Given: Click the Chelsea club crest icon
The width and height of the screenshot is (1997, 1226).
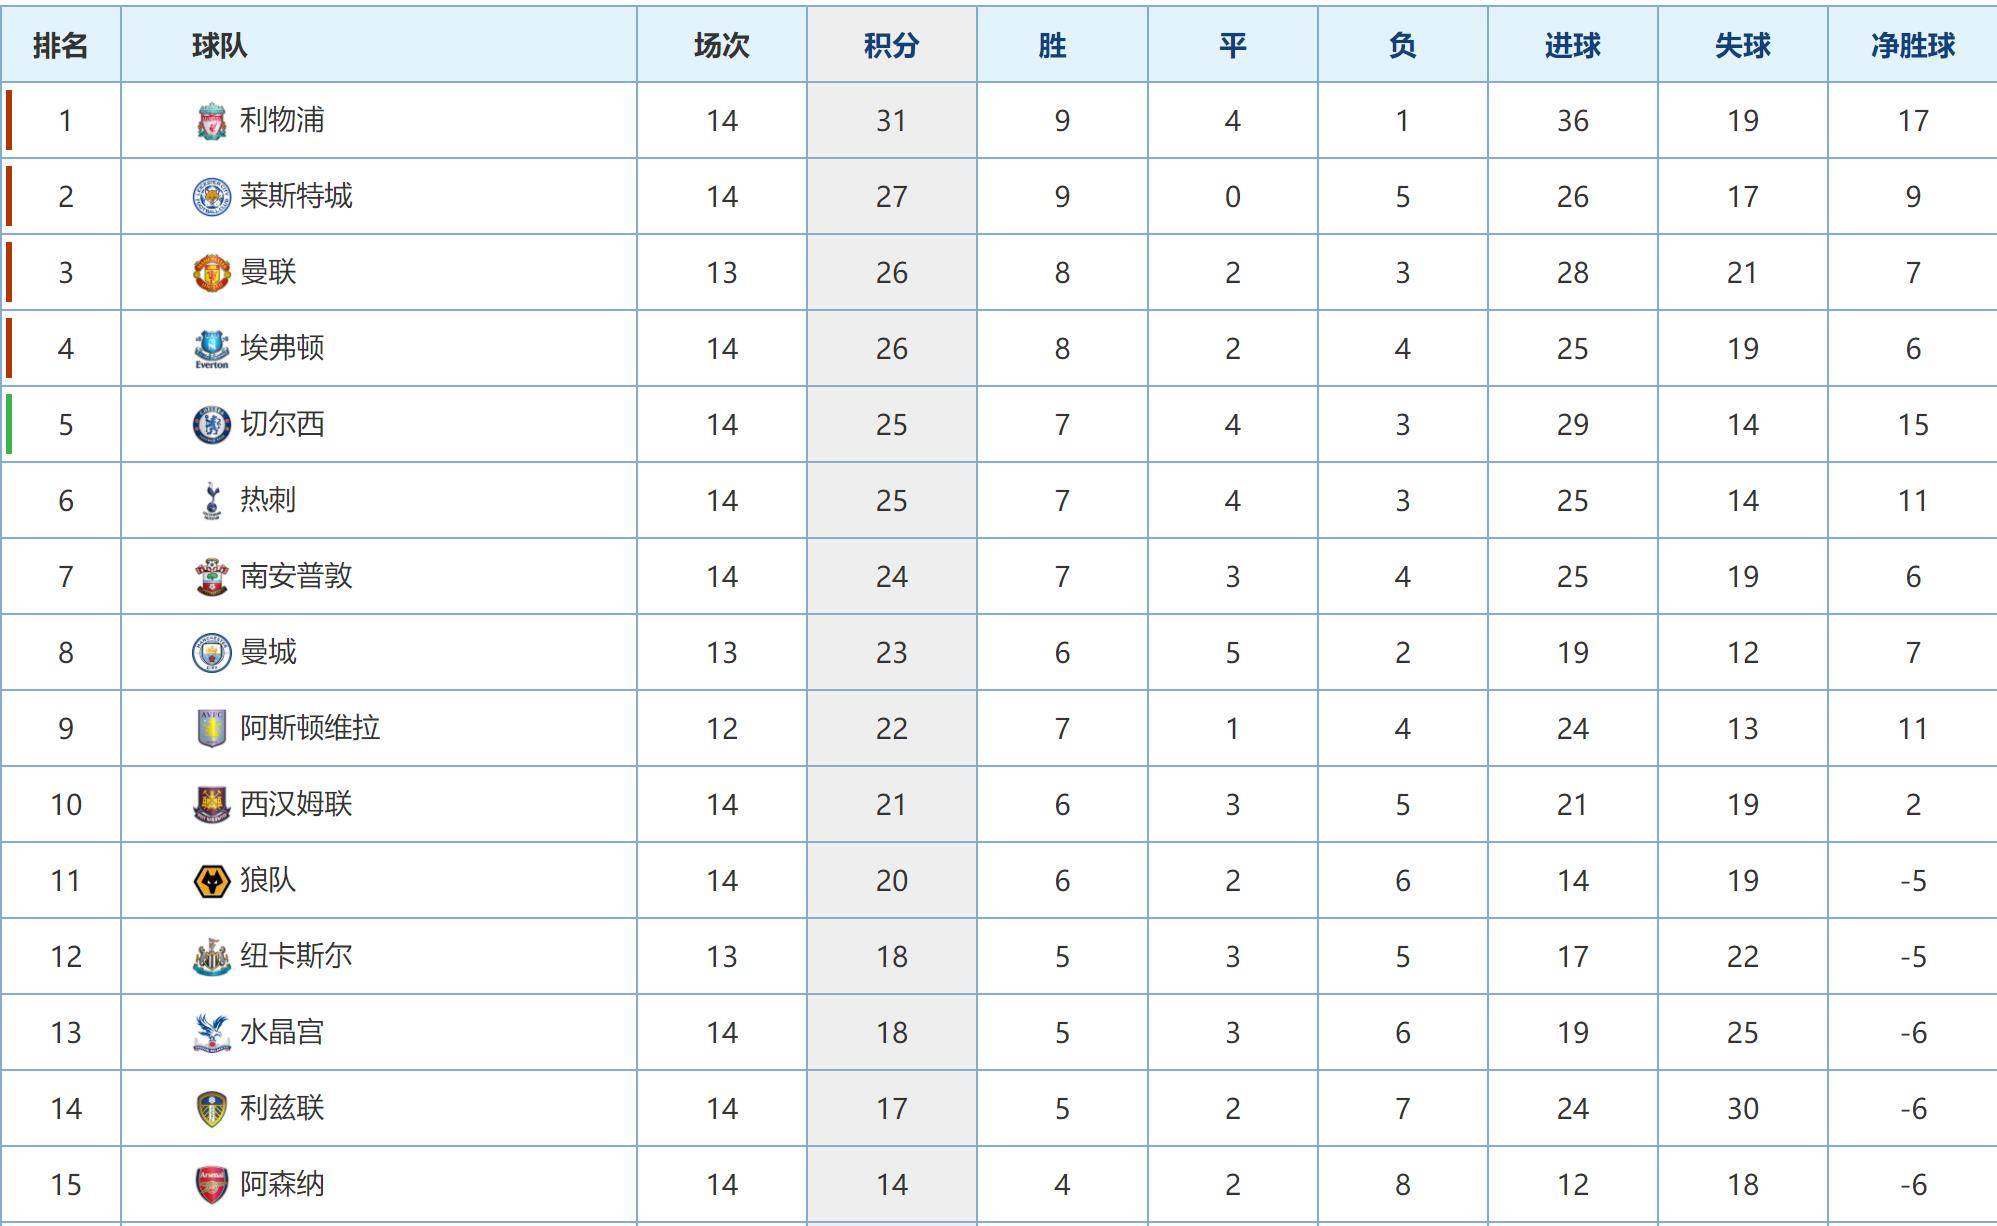Looking at the screenshot, I should 211,425.
